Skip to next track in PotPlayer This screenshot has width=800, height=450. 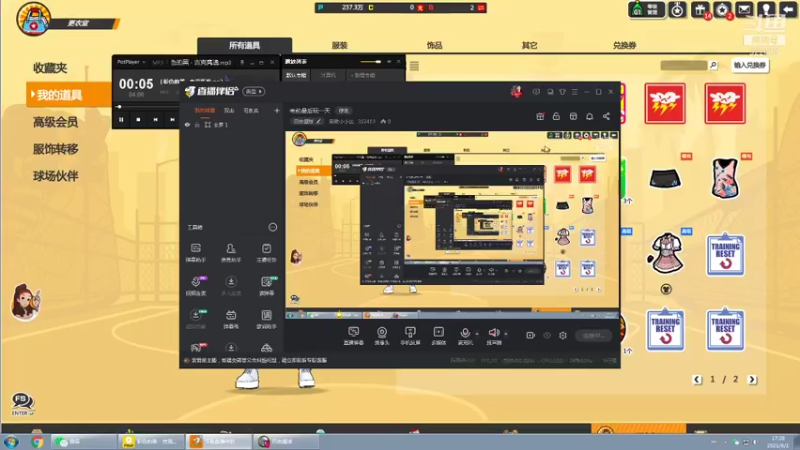click(x=172, y=119)
